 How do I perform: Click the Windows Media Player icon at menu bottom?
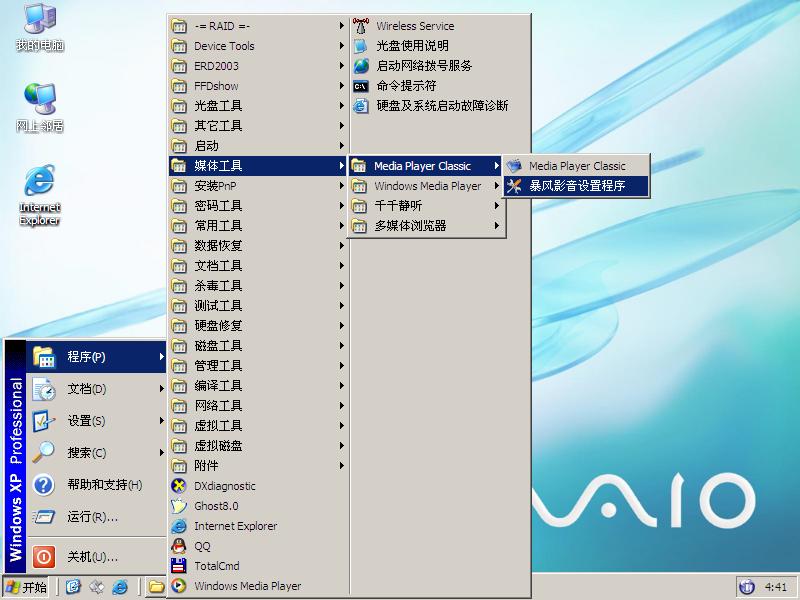179,586
